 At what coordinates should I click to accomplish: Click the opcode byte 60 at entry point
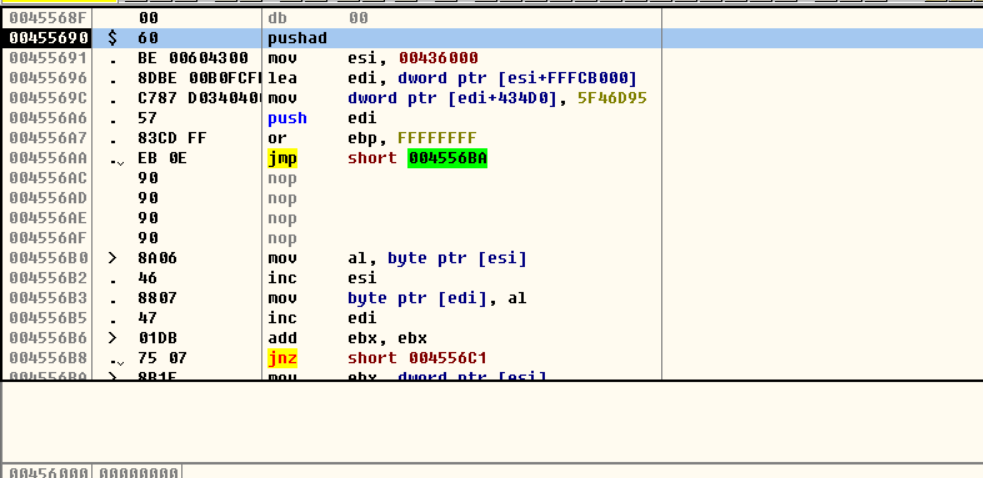pyautogui.click(x=148, y=38)
